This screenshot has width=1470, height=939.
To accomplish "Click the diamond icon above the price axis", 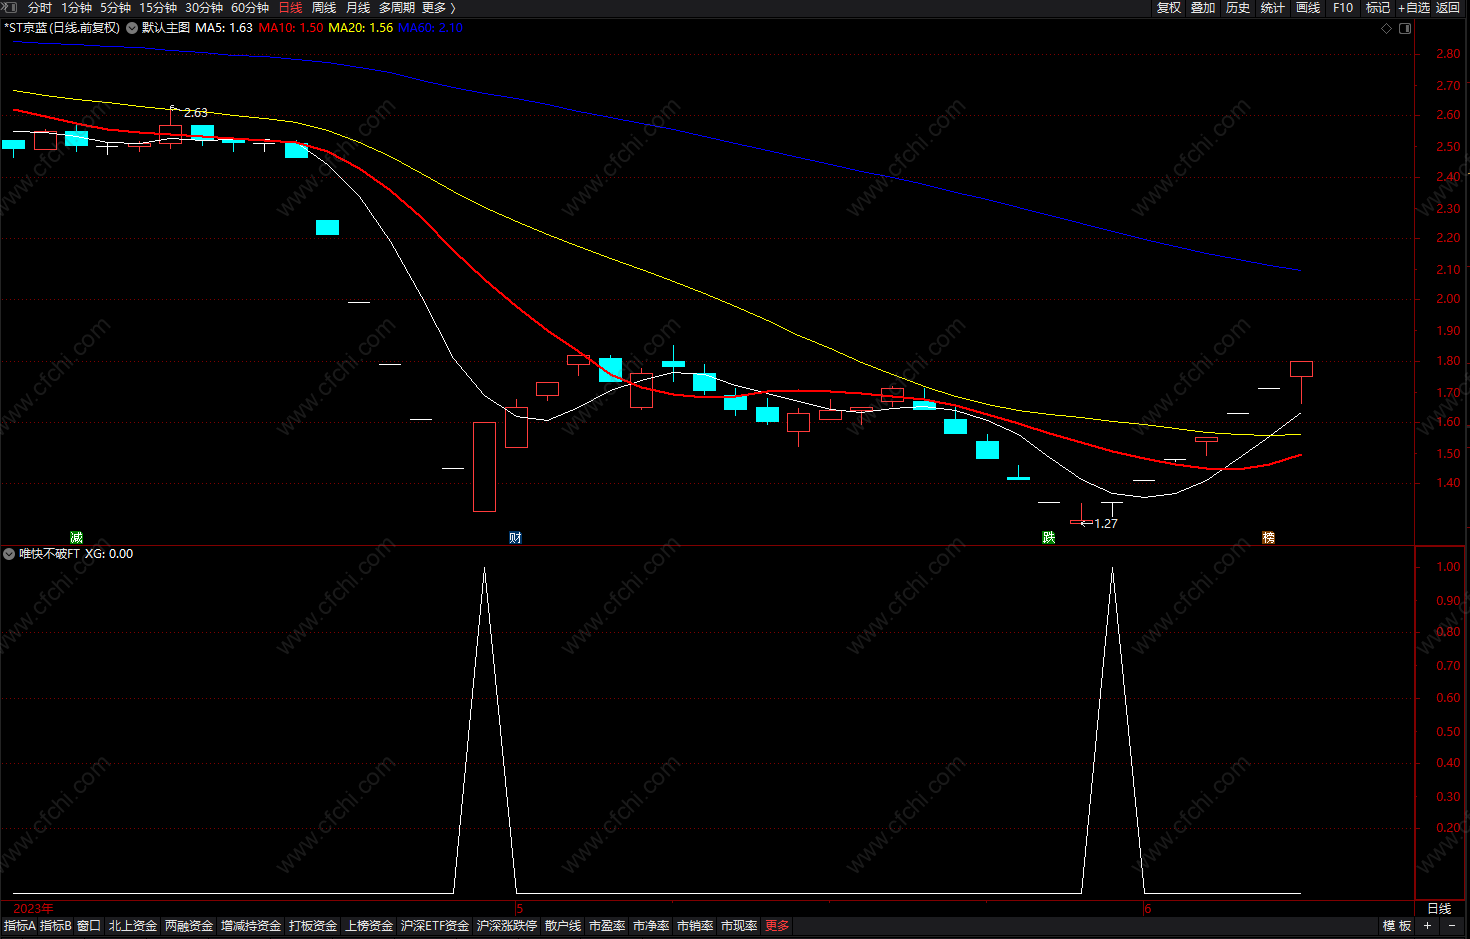I will pyautogui.click(x=1386, y=28).
